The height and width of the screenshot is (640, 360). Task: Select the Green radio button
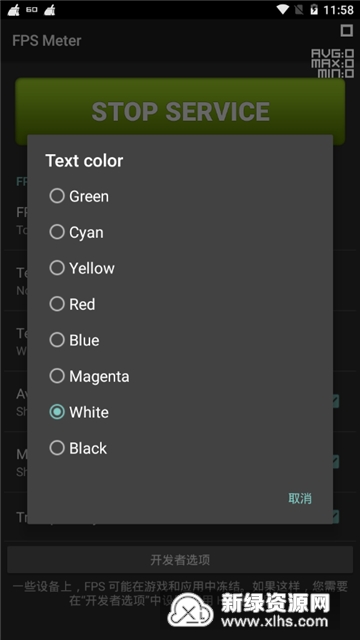57,196
